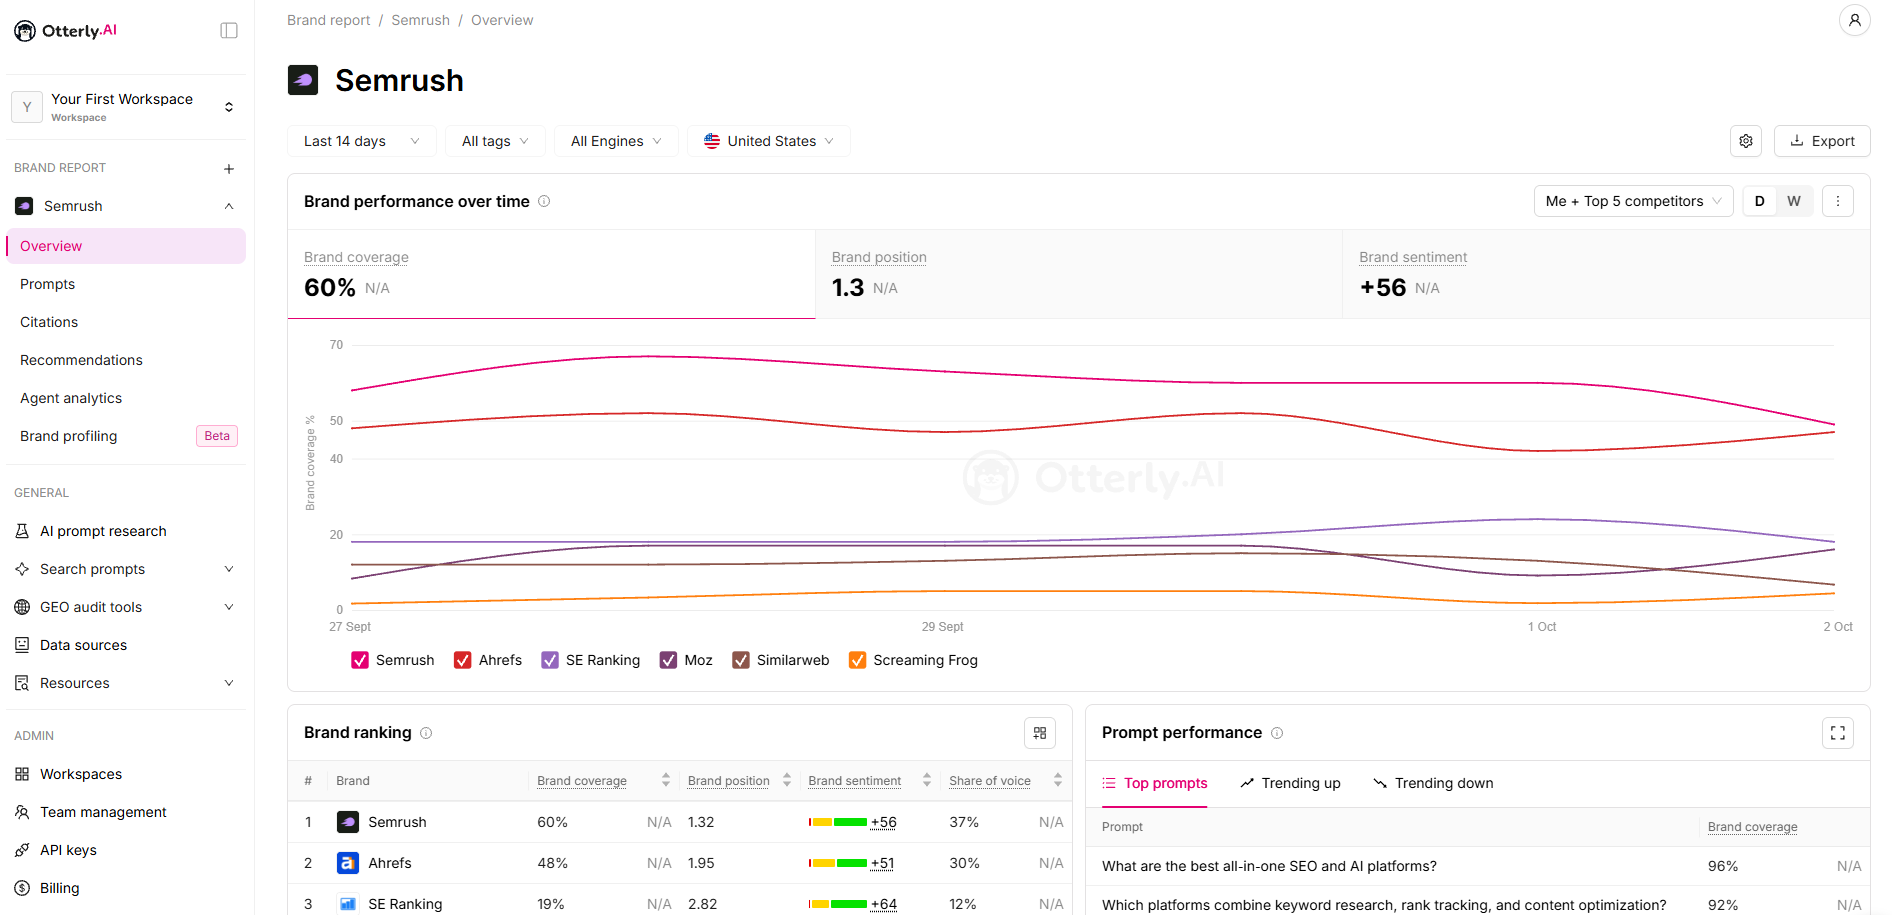1892x915 pixels.
Task: Open the All tags dropdown
Action: click(495, 141)
